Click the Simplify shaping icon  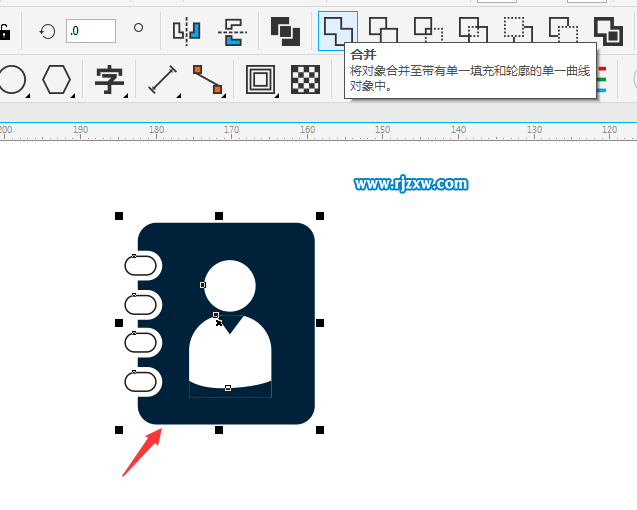[x=473, y=30]
